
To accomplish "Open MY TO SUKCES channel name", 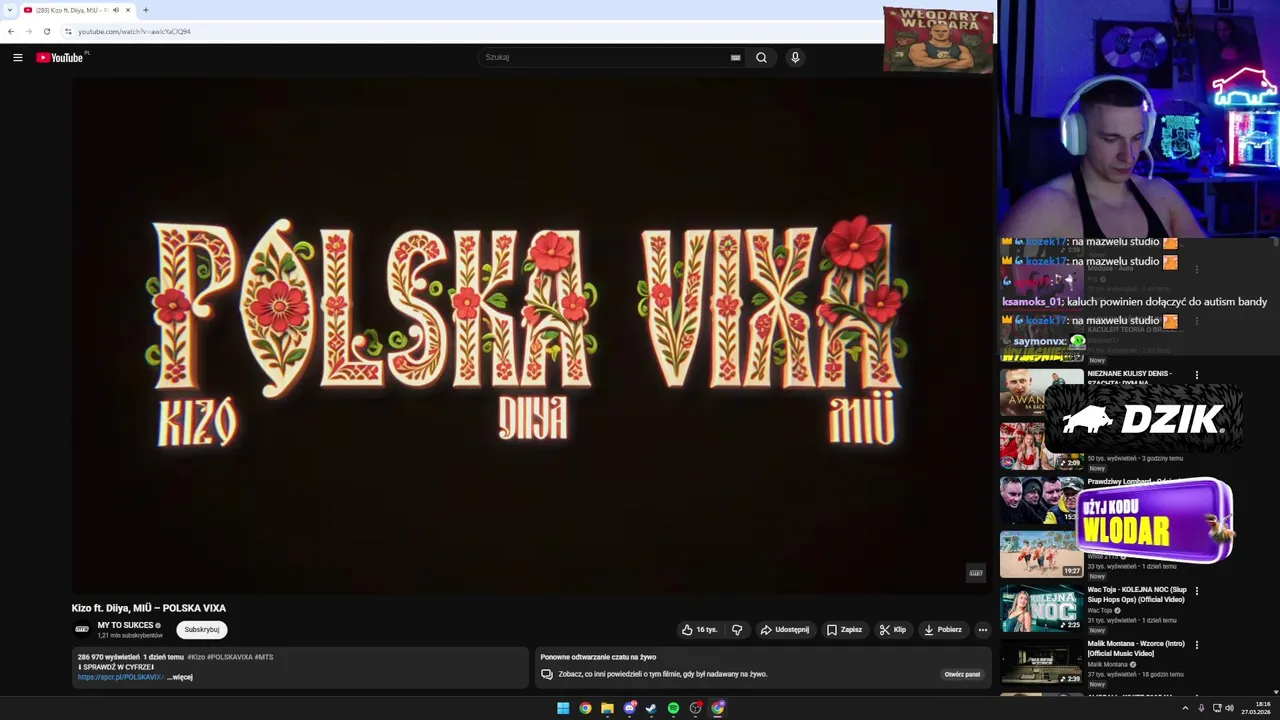I will [x=125, y=625].
